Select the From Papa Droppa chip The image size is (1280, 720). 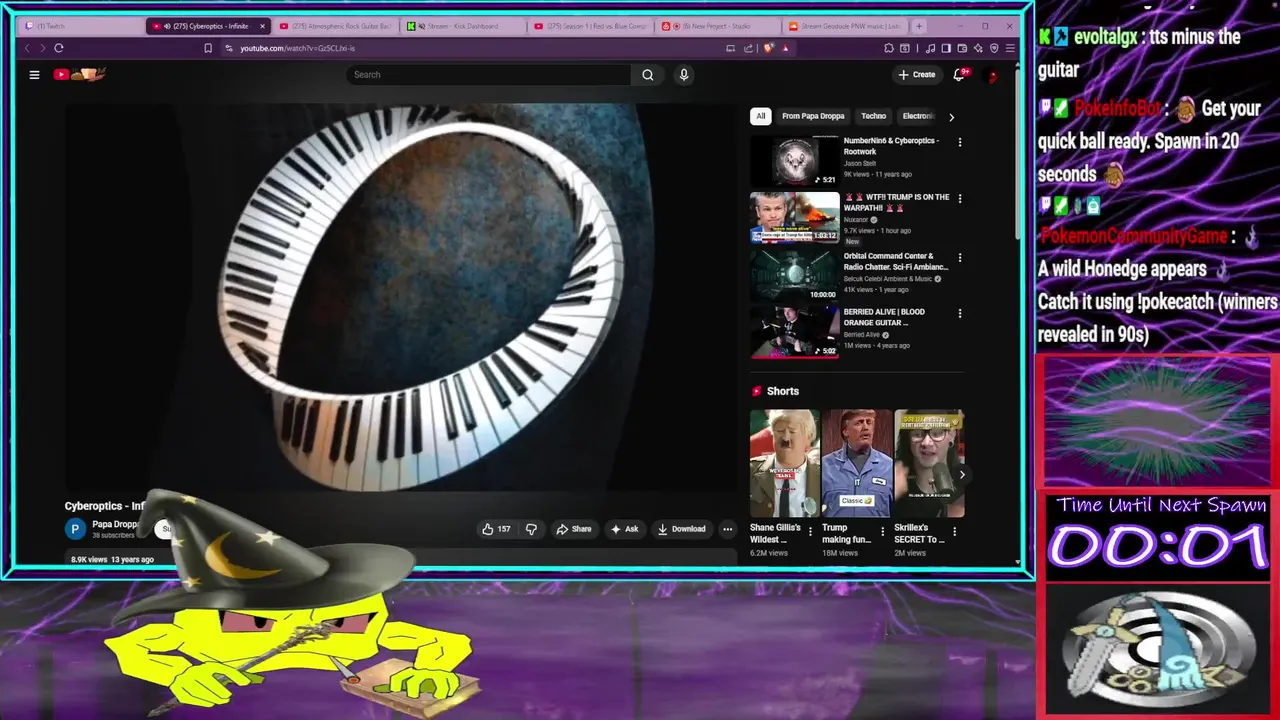coord(813,116)
